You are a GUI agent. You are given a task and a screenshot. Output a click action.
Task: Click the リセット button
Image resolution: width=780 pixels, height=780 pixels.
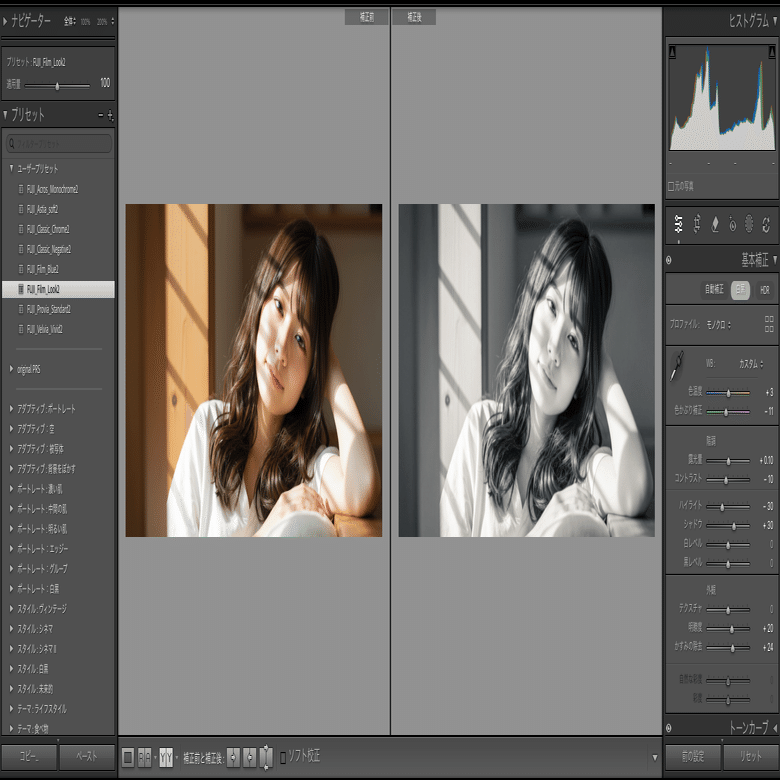click(750, 757)
